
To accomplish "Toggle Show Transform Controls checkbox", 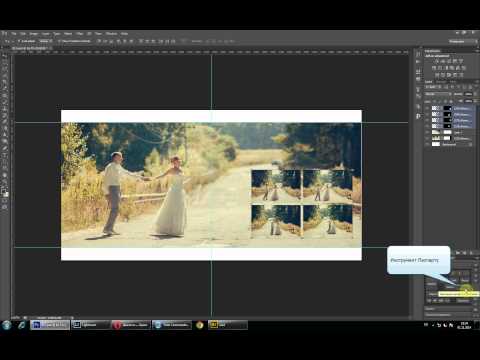I will (59, 41).
